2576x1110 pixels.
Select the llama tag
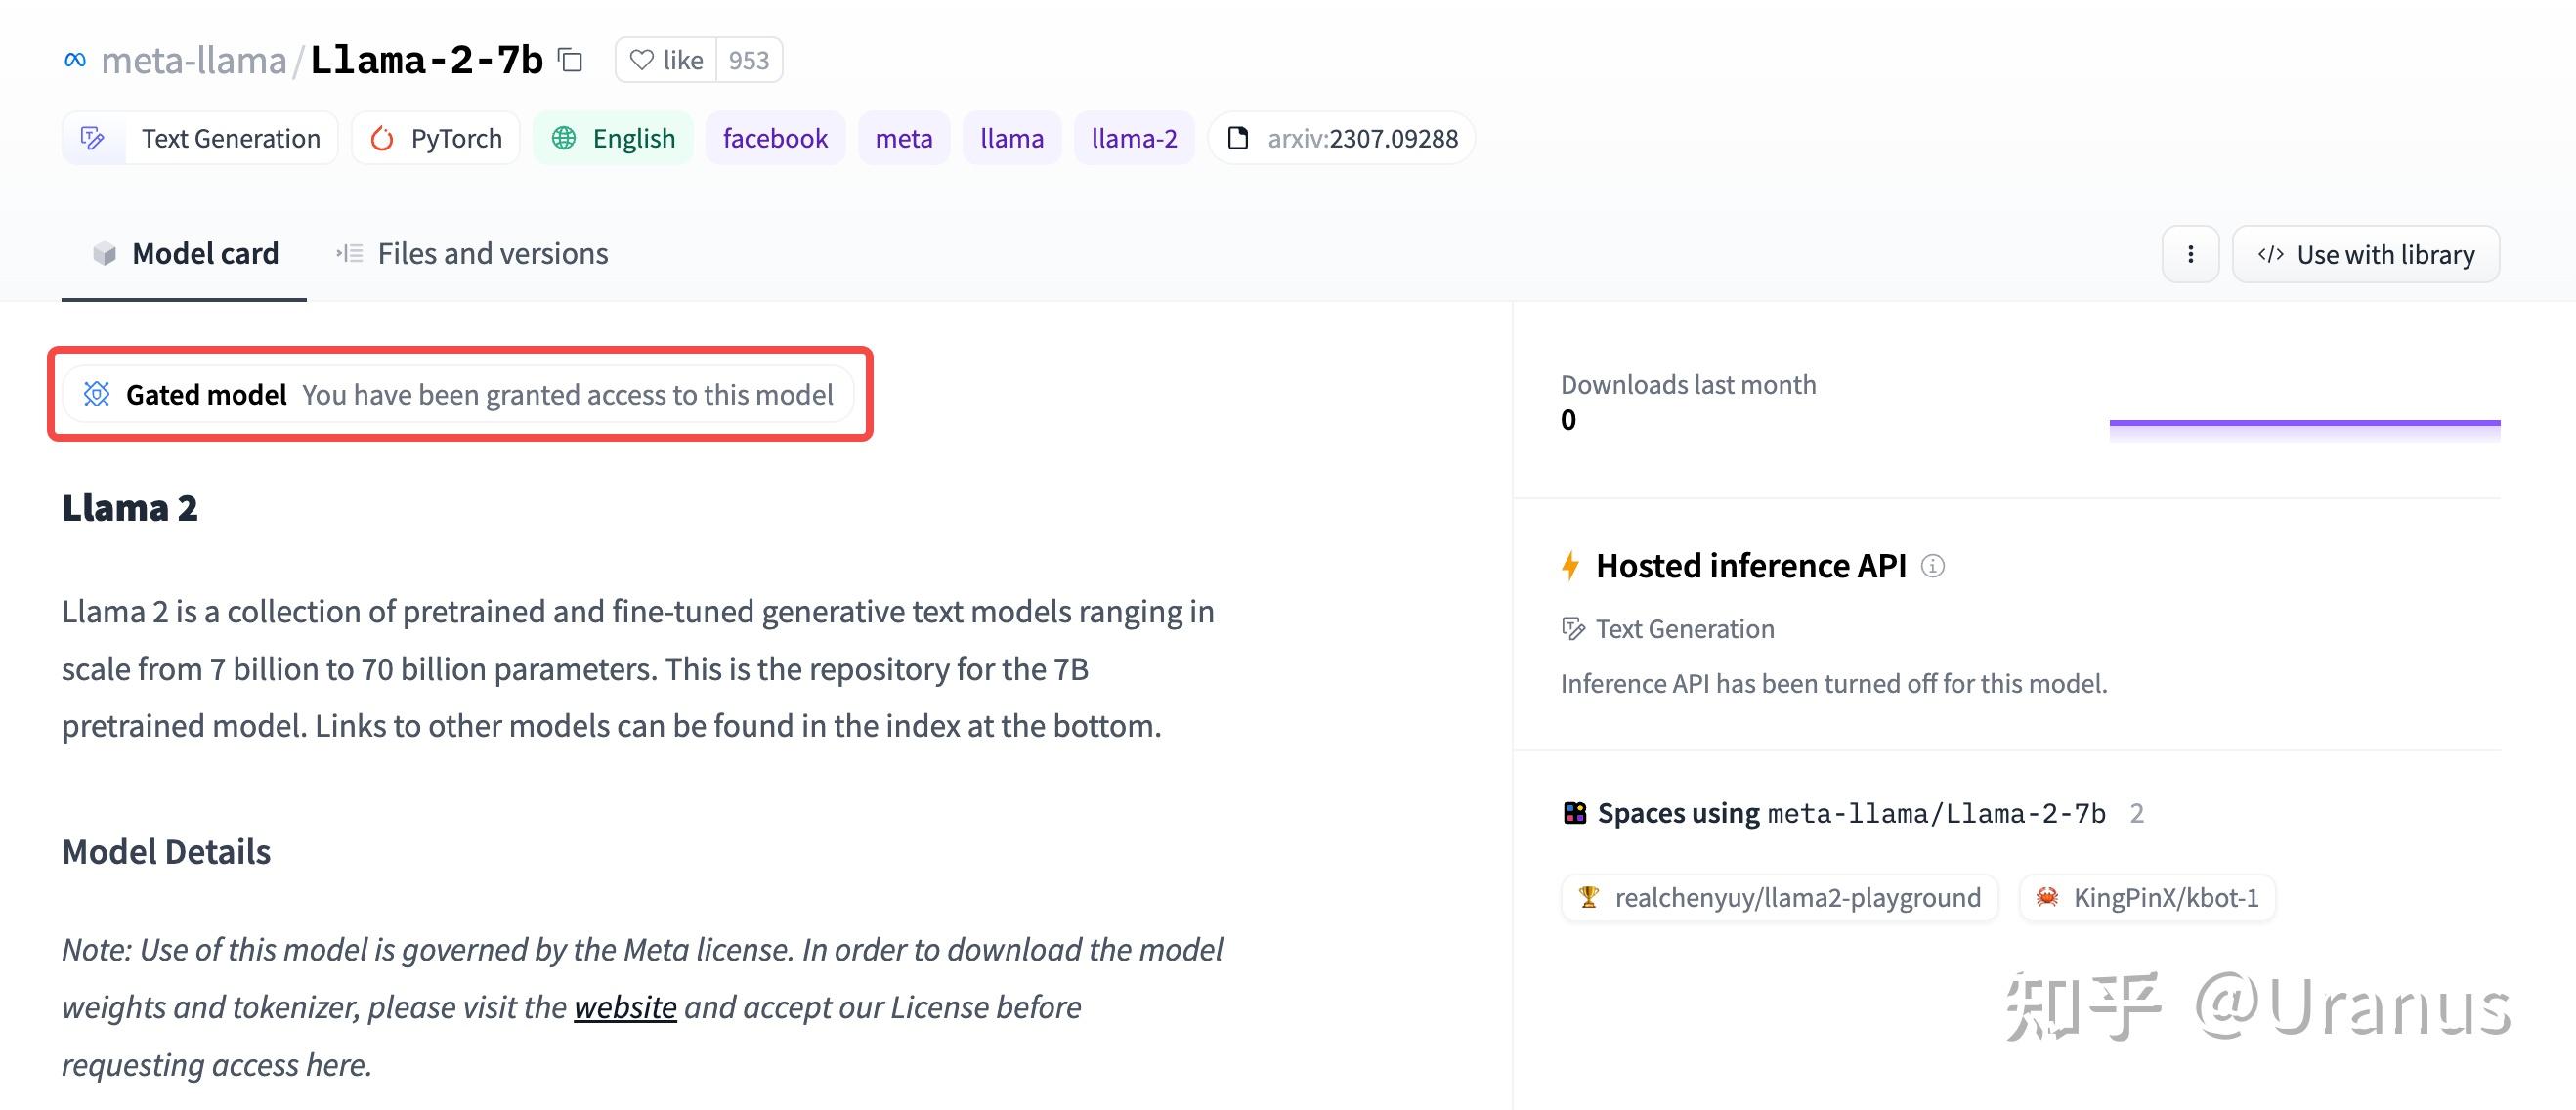[x=1012, y=138]
